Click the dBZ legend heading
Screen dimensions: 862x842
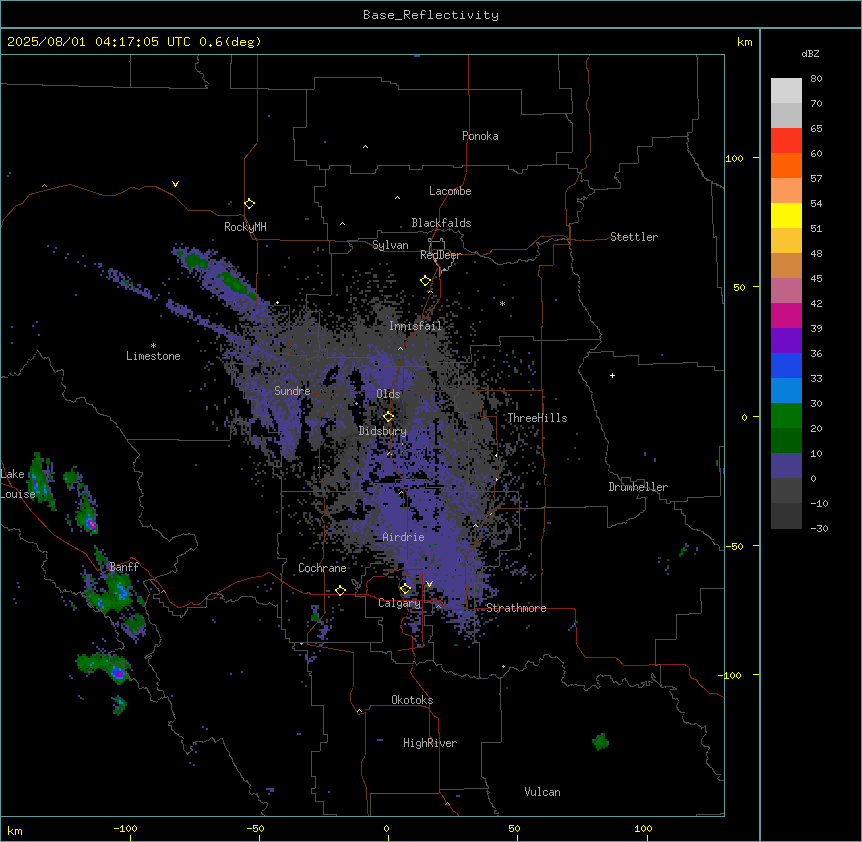pyautogui.click(x=810, y=53)
